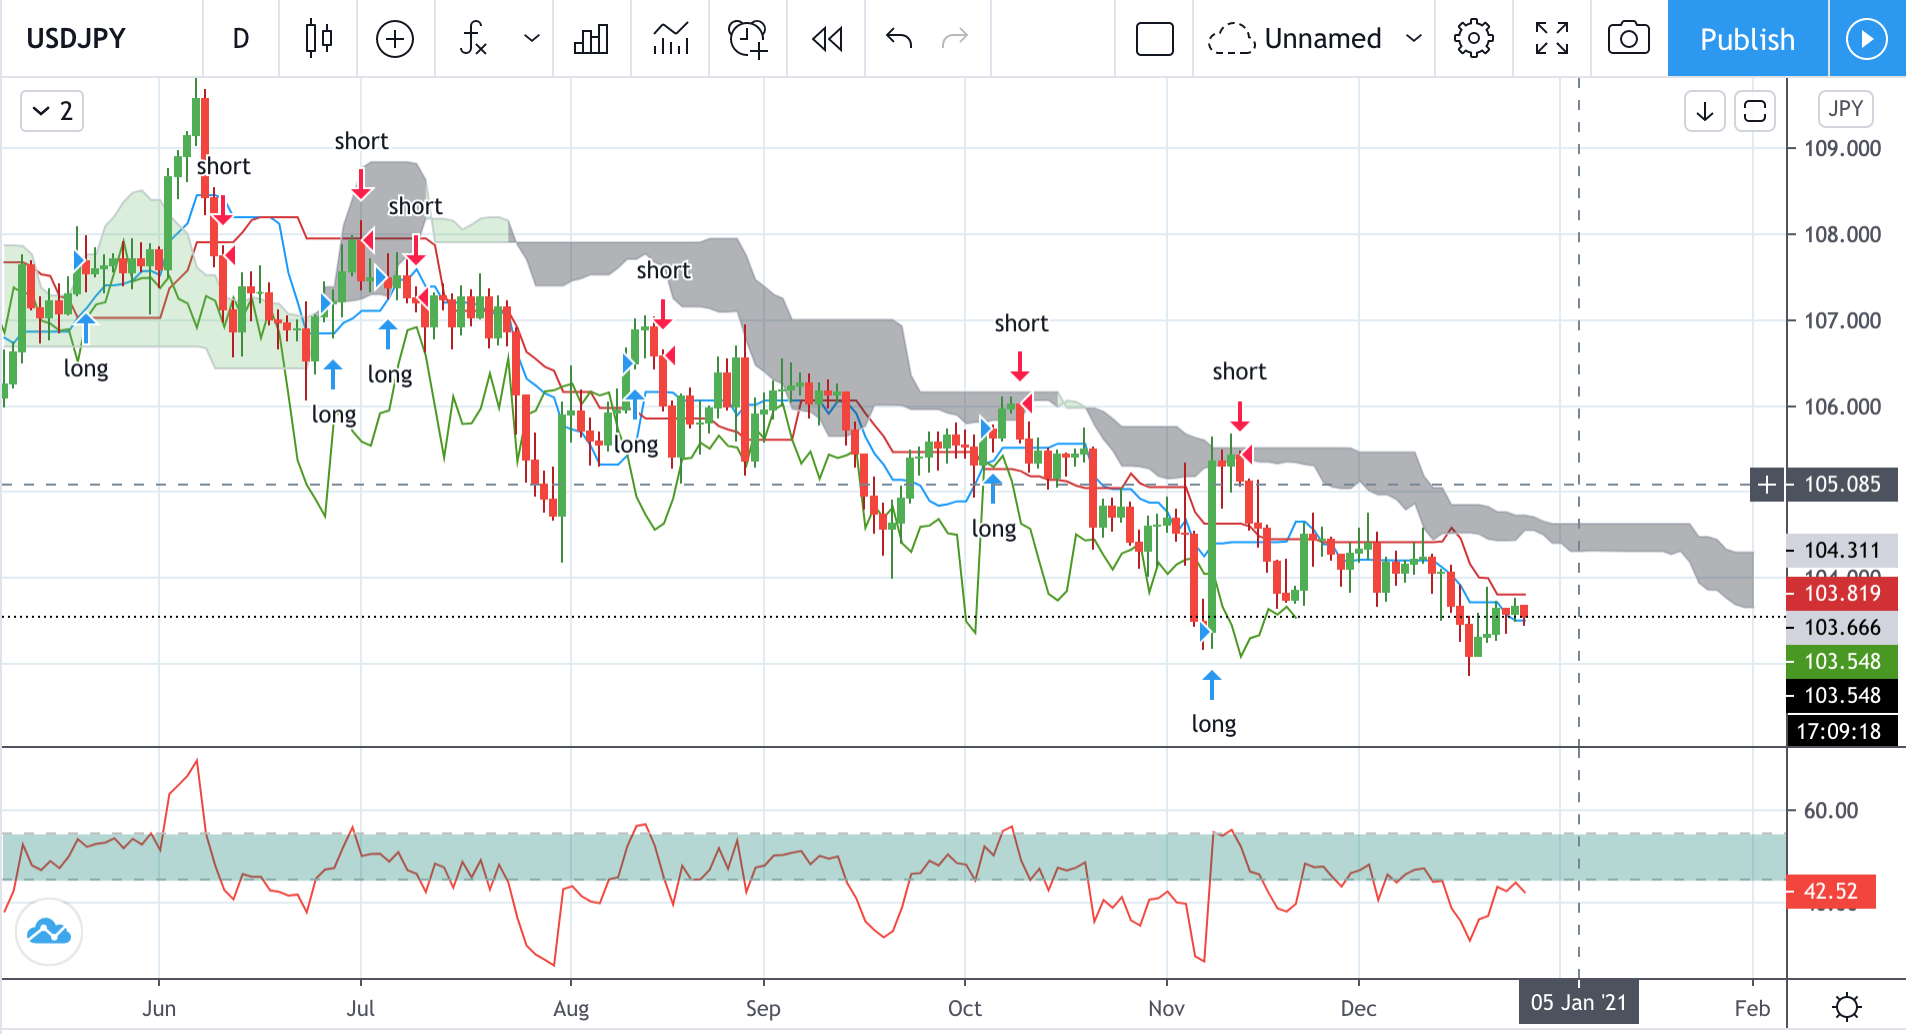Viewport: 1906px width, 1034px height.
Task: Maximize the chart pane icon
Action: (1755, 110)
